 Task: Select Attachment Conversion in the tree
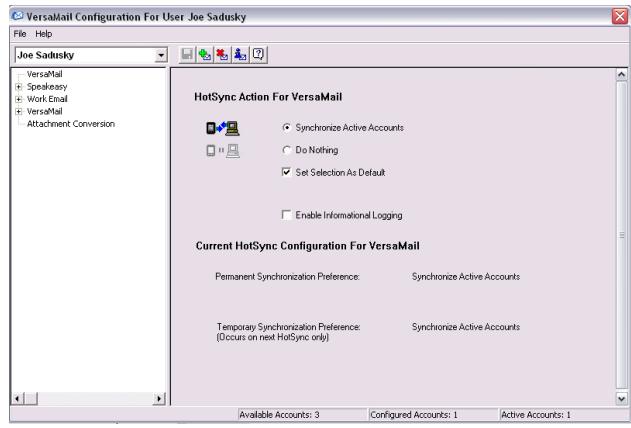click(71, 124)
